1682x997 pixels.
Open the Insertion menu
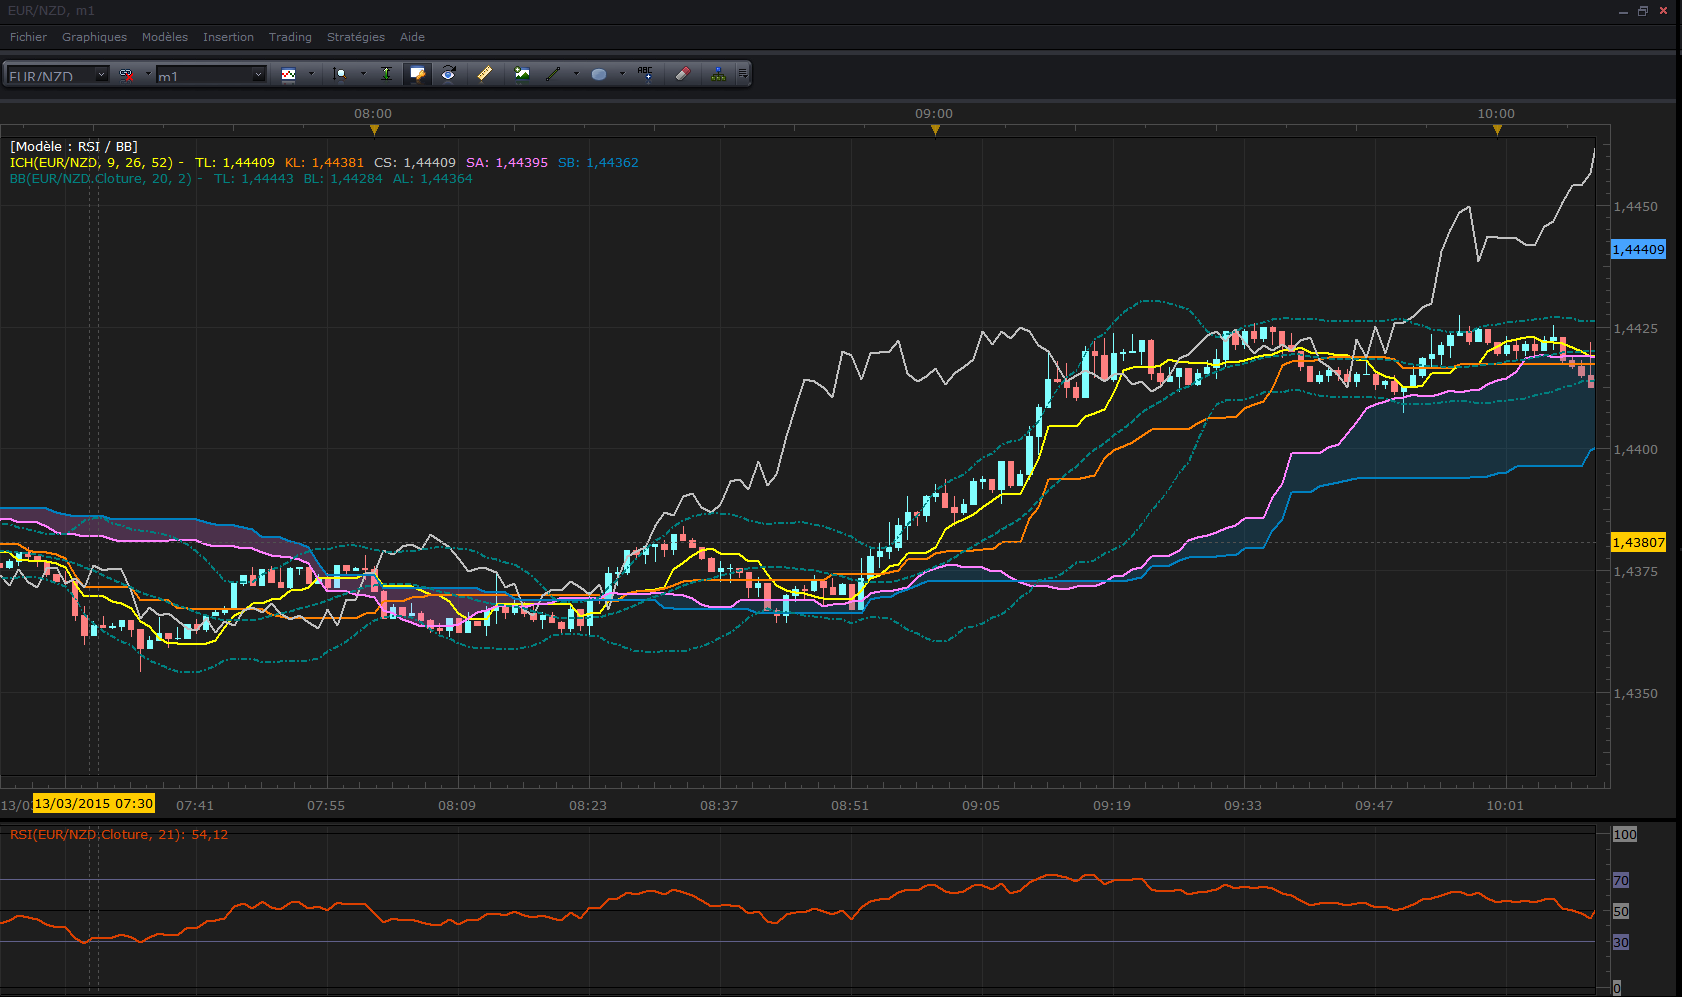pos(229,37)
